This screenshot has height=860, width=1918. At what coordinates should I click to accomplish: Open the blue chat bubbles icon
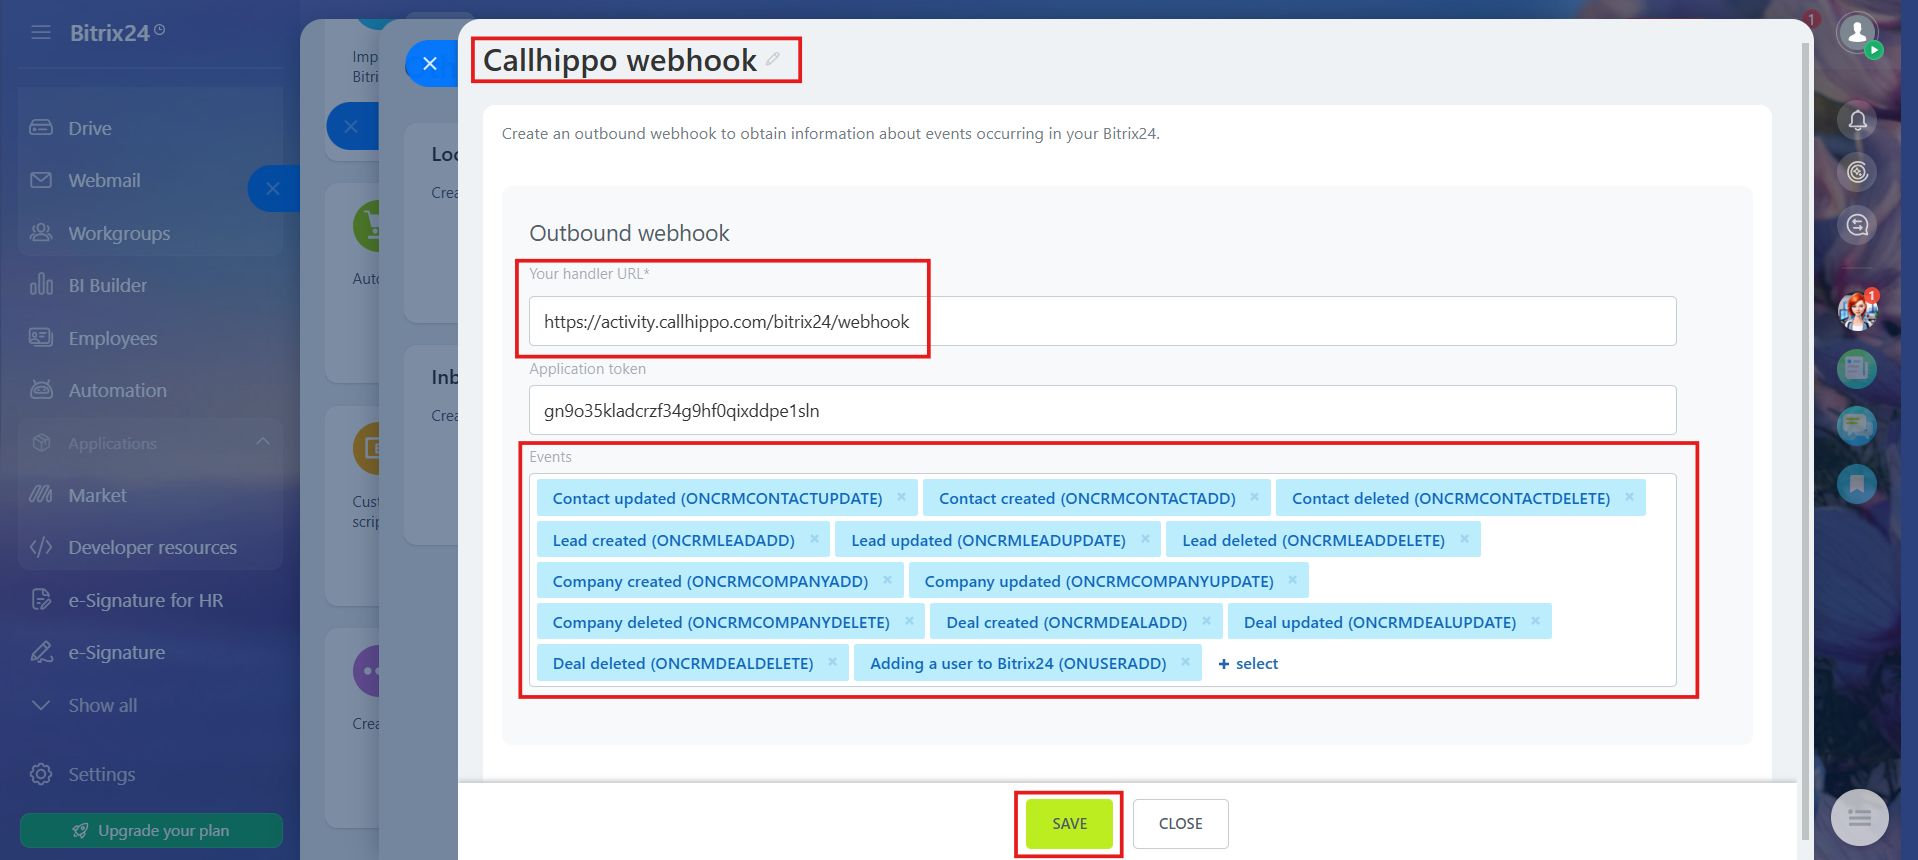(1857, 427)
